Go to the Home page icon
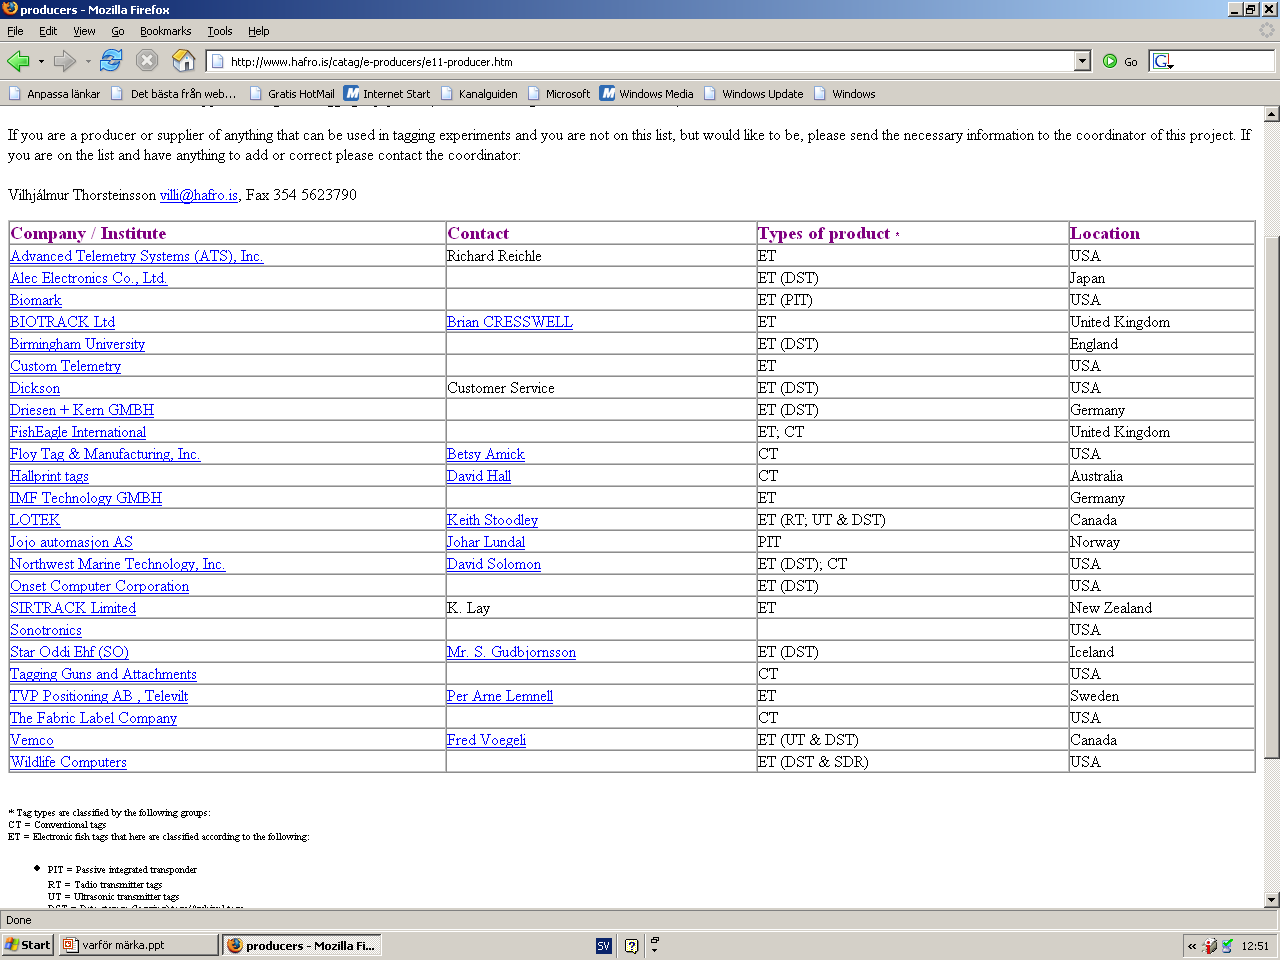1280x960 pixels. [183, 61]
